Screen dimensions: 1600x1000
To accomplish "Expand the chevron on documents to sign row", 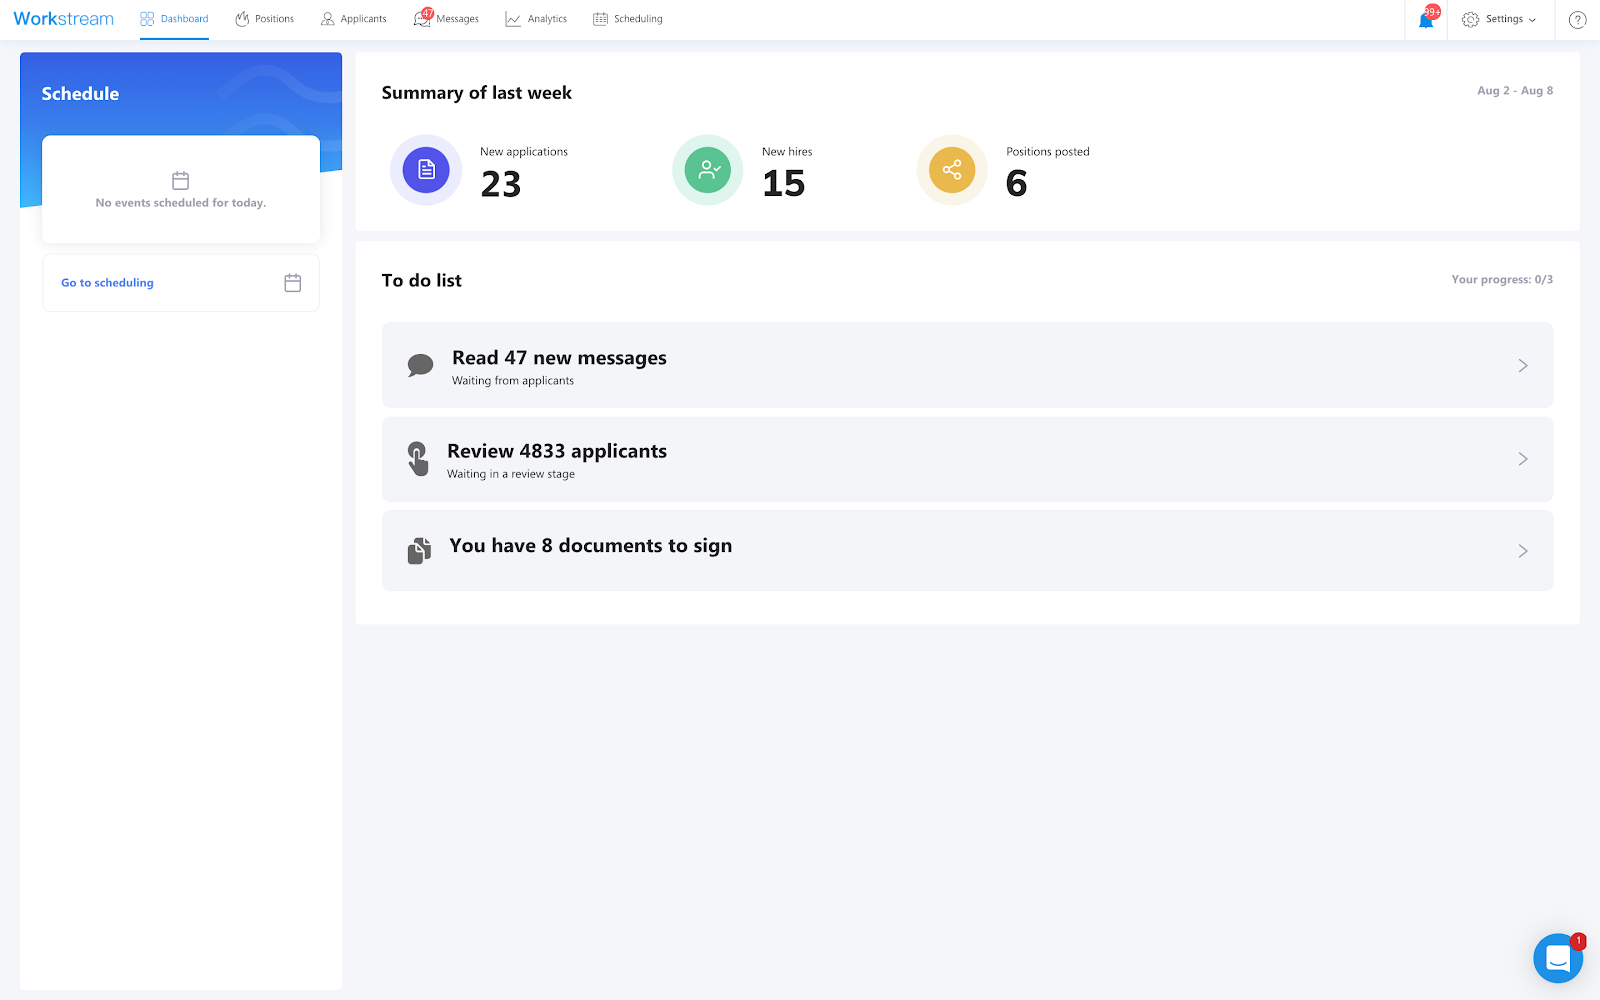I will pyautogui.click(x=1523, y=551).
